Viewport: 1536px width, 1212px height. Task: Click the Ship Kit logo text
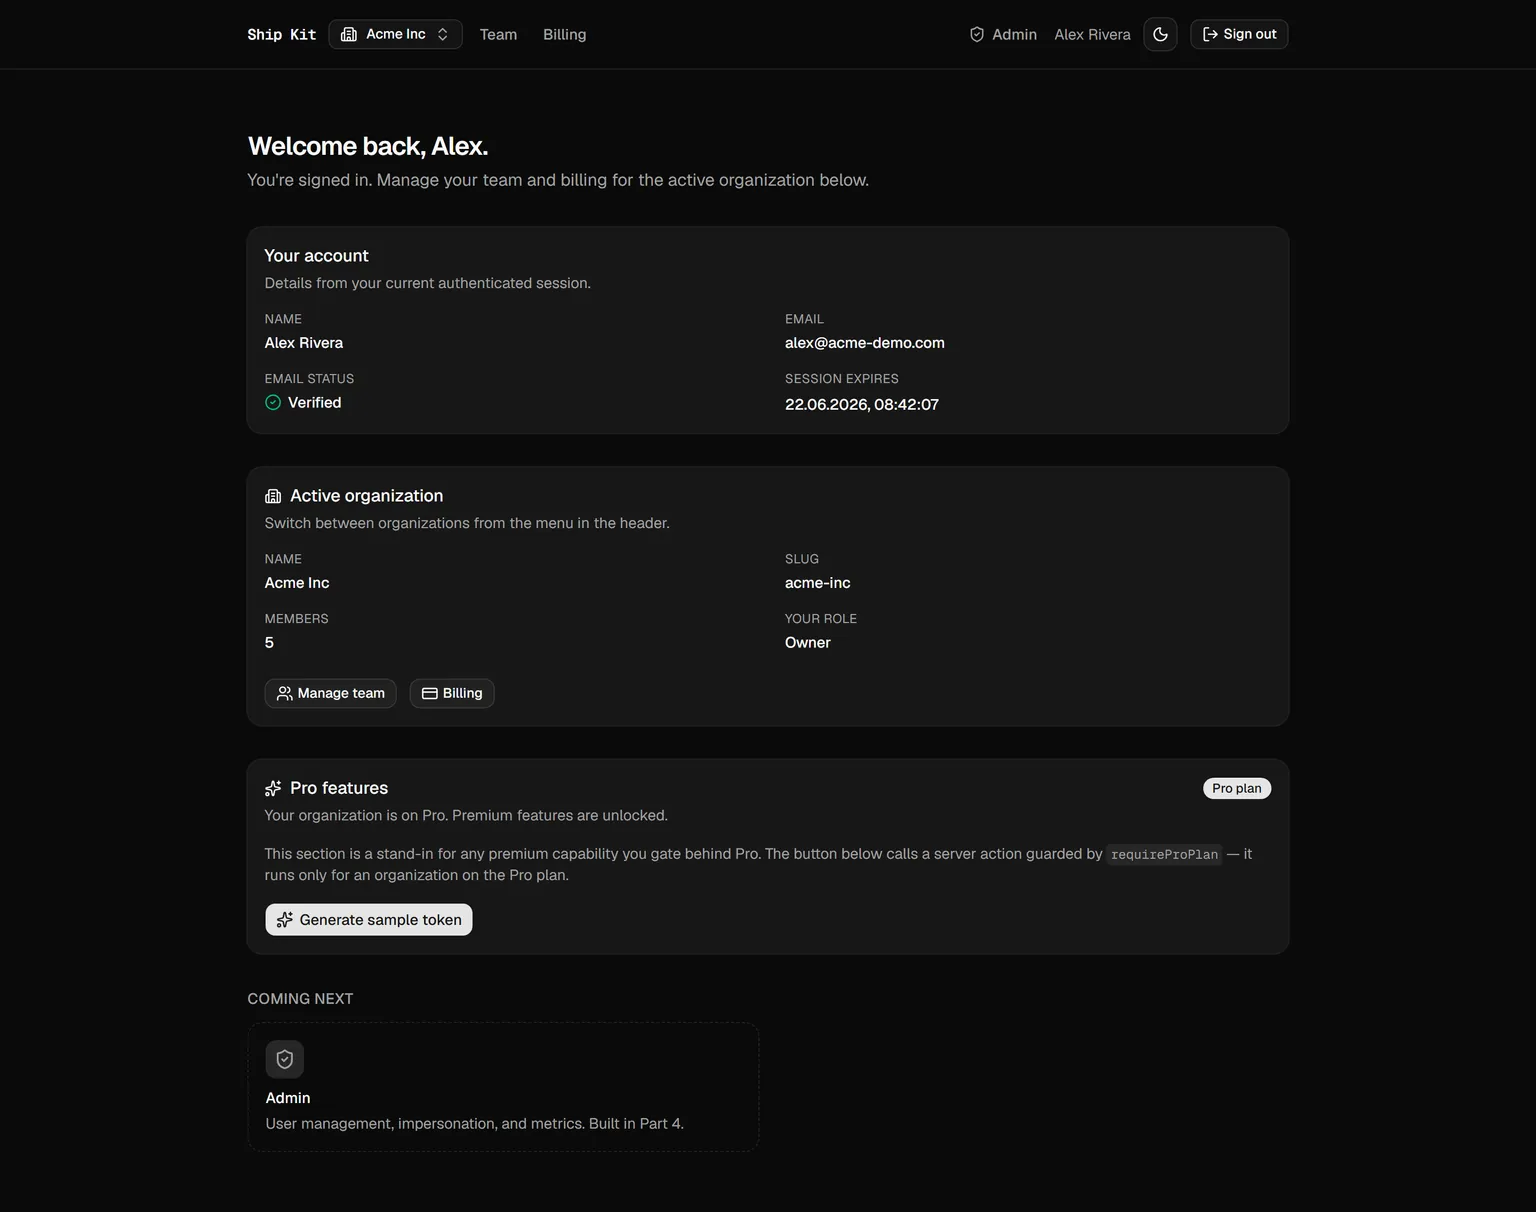click(x=281, y=34)
